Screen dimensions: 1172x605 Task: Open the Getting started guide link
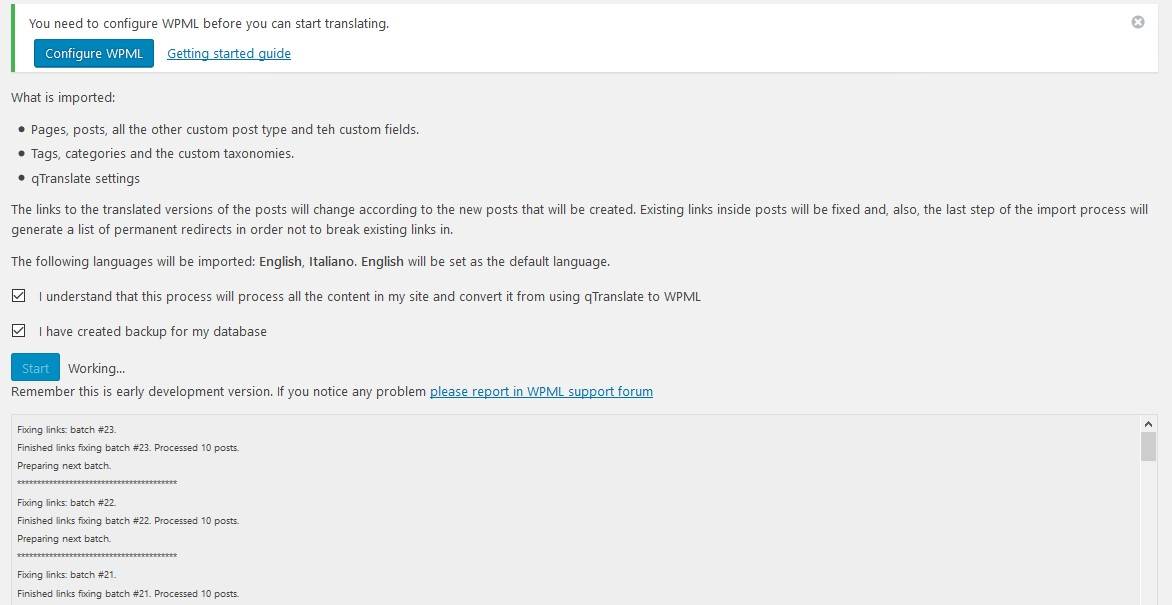point(229,53)
